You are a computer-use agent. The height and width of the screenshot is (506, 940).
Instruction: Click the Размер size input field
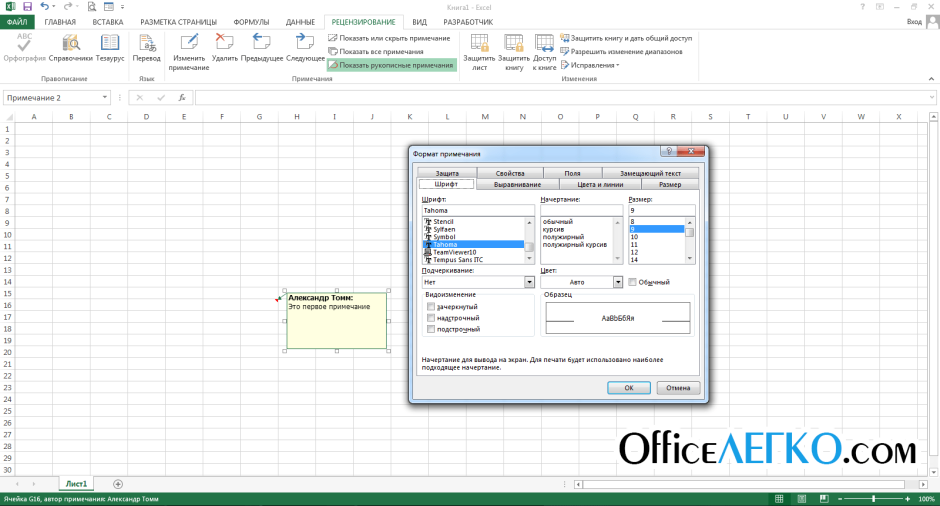pos(662,210)
